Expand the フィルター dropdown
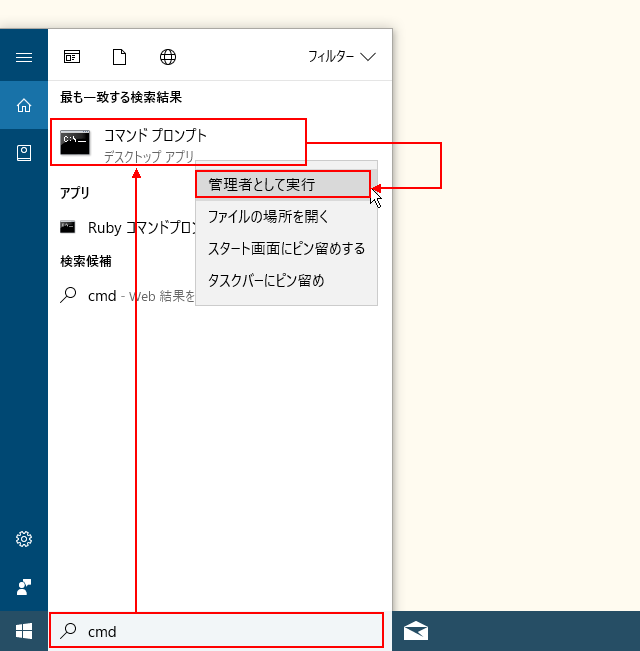The width and height of the screenshot is (640, 651). point(342,56)
